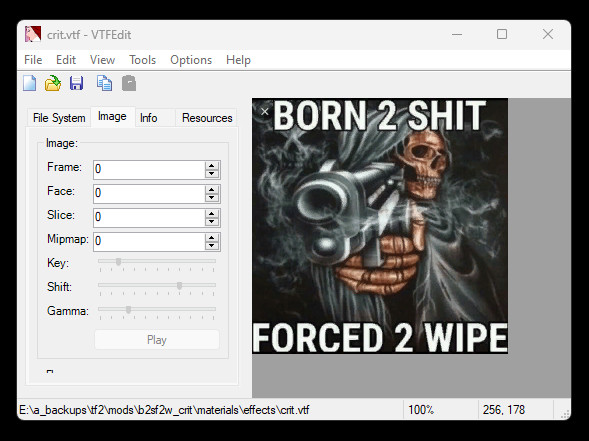Decrease Slice with the down arrow

pyautogui.click(x=212, y=222)
